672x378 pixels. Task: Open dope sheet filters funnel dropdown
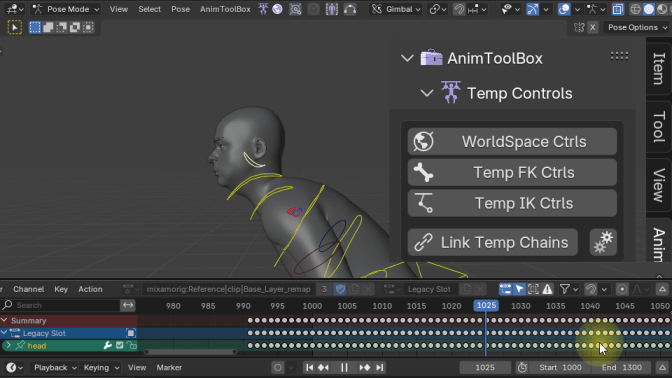(570, 289)
